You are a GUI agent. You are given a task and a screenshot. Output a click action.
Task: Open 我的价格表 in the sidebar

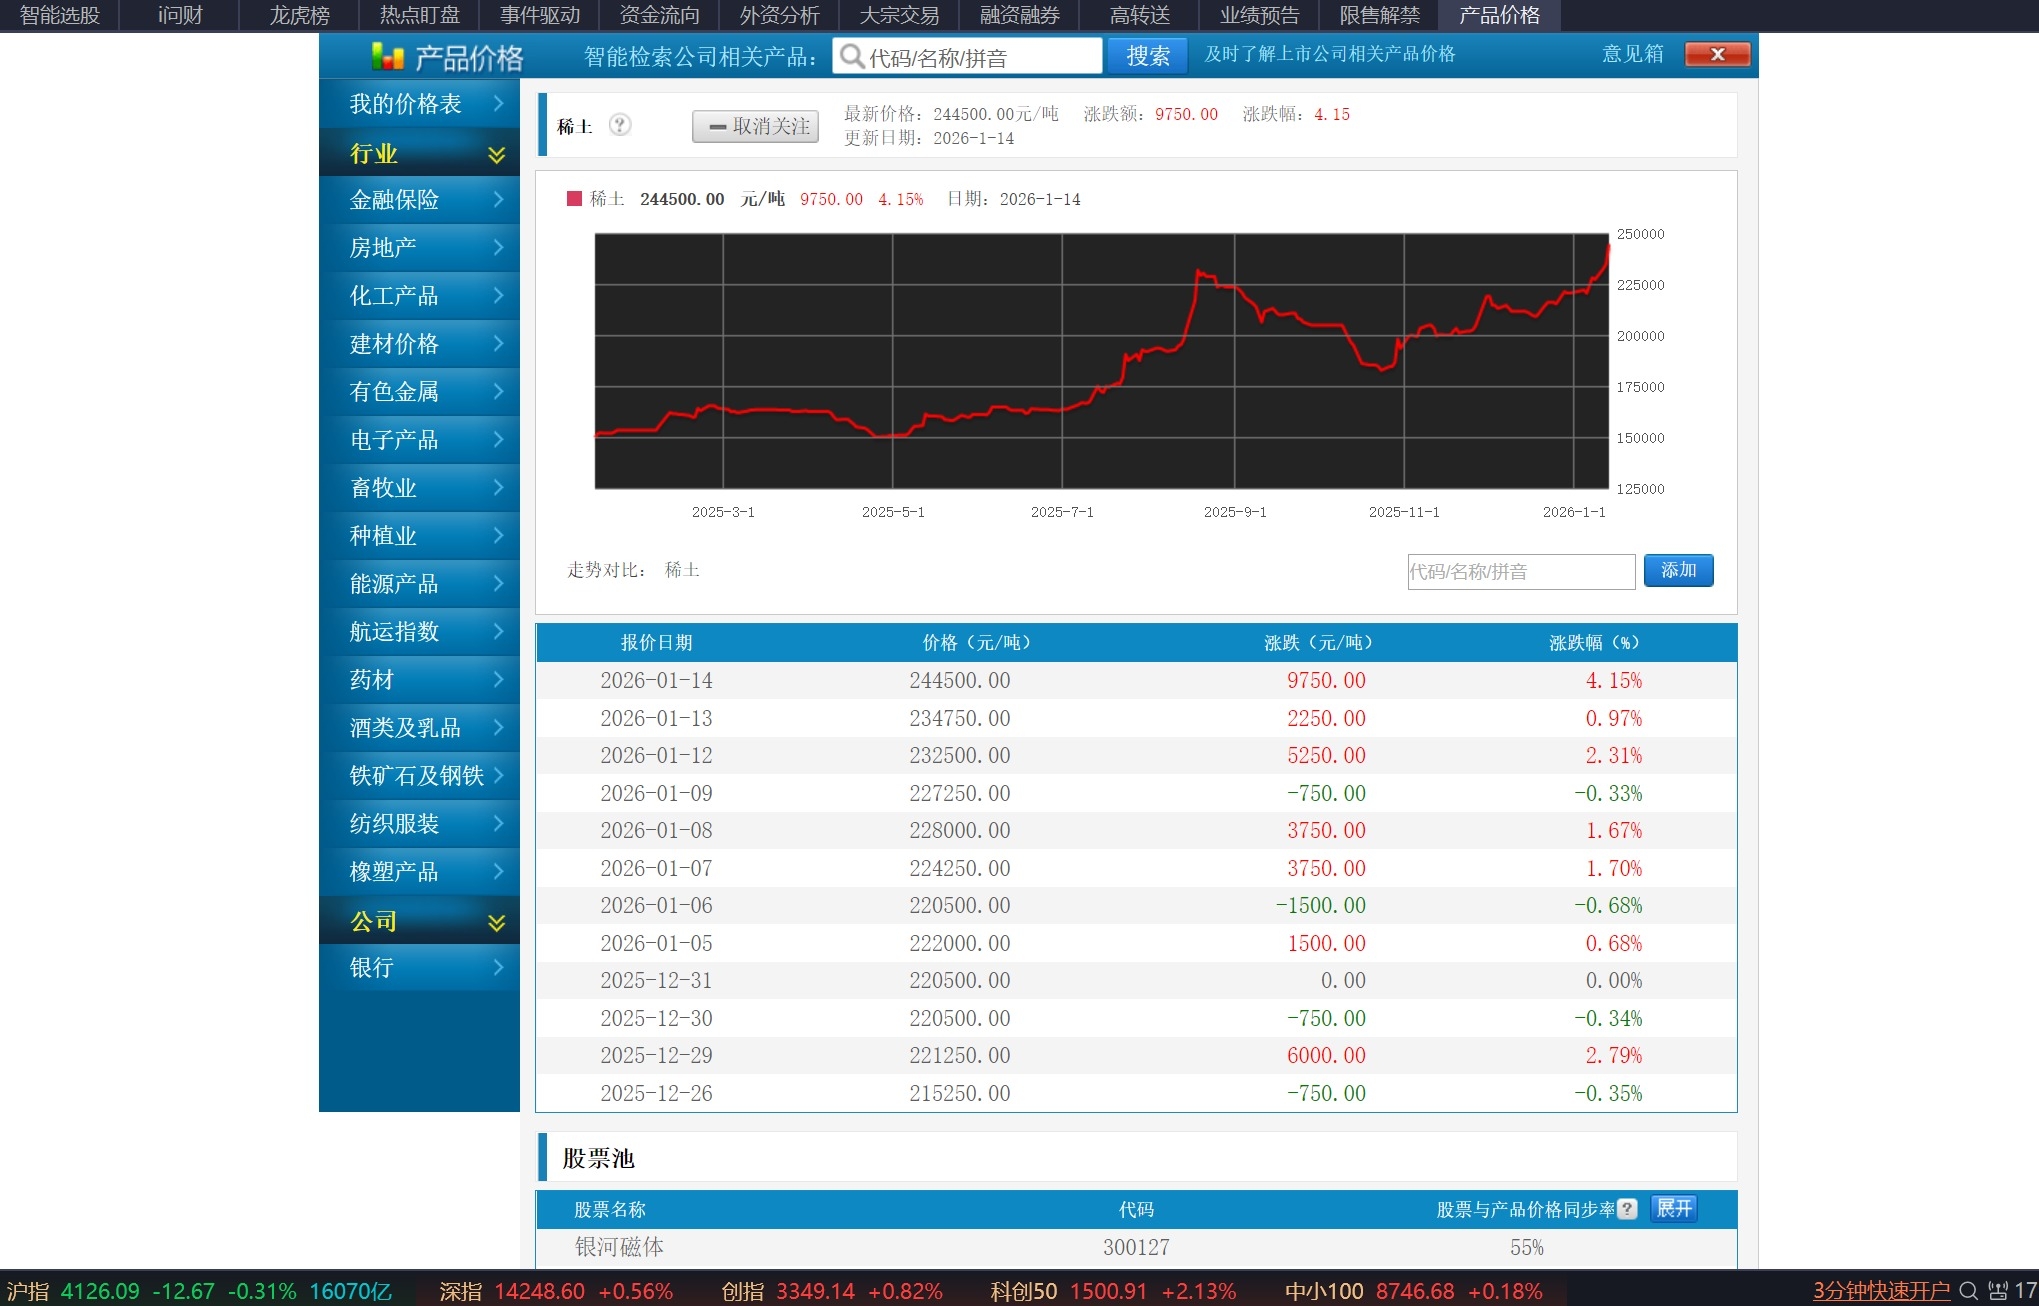pos(405,104)
